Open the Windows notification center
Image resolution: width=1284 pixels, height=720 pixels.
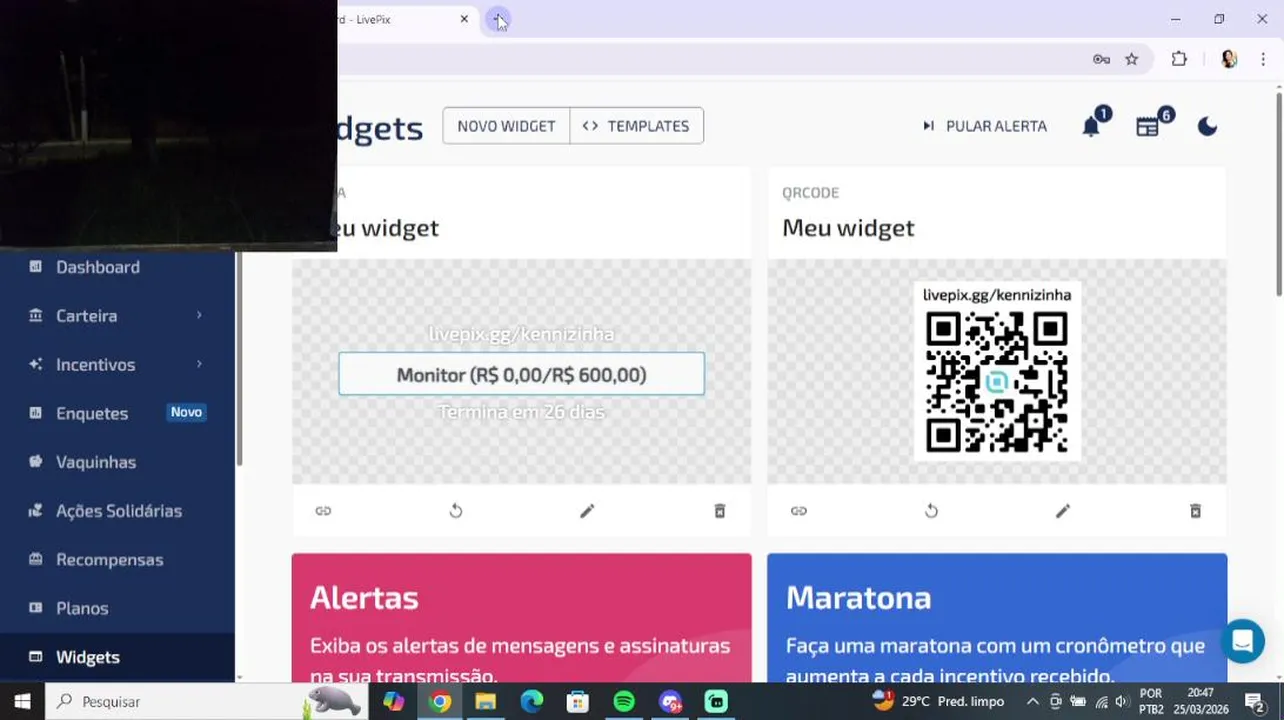tap(1256, 702)
